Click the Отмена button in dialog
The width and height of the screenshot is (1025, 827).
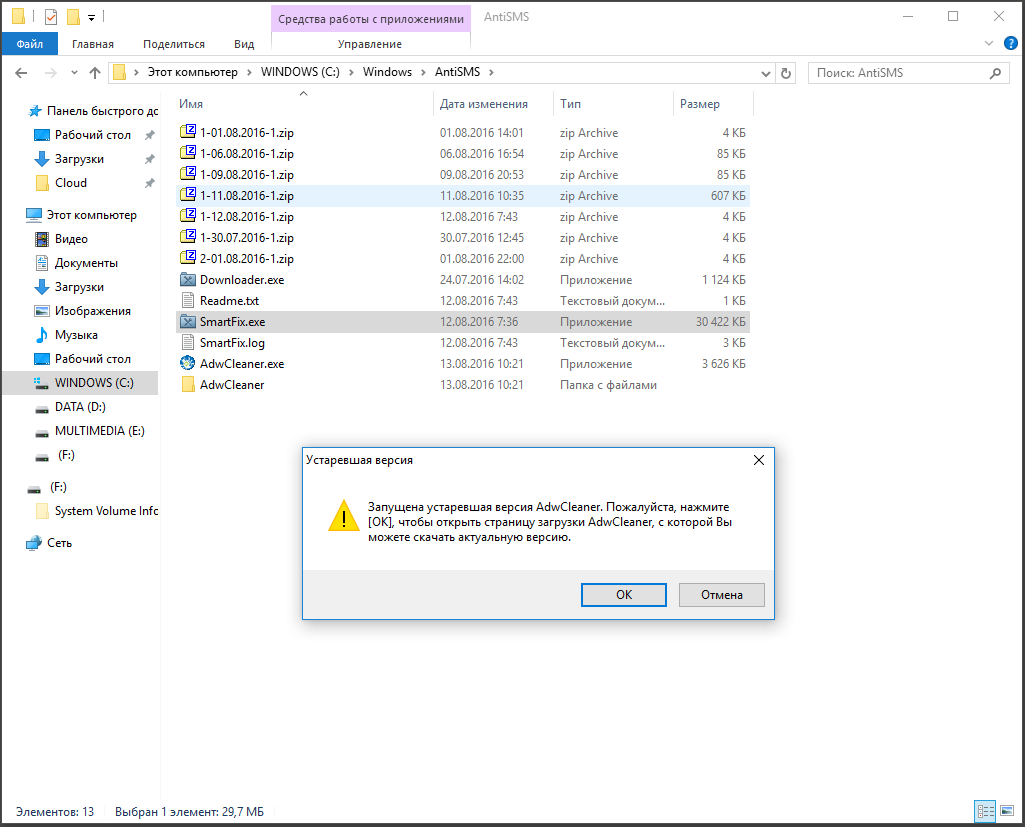tap(721, 594)
